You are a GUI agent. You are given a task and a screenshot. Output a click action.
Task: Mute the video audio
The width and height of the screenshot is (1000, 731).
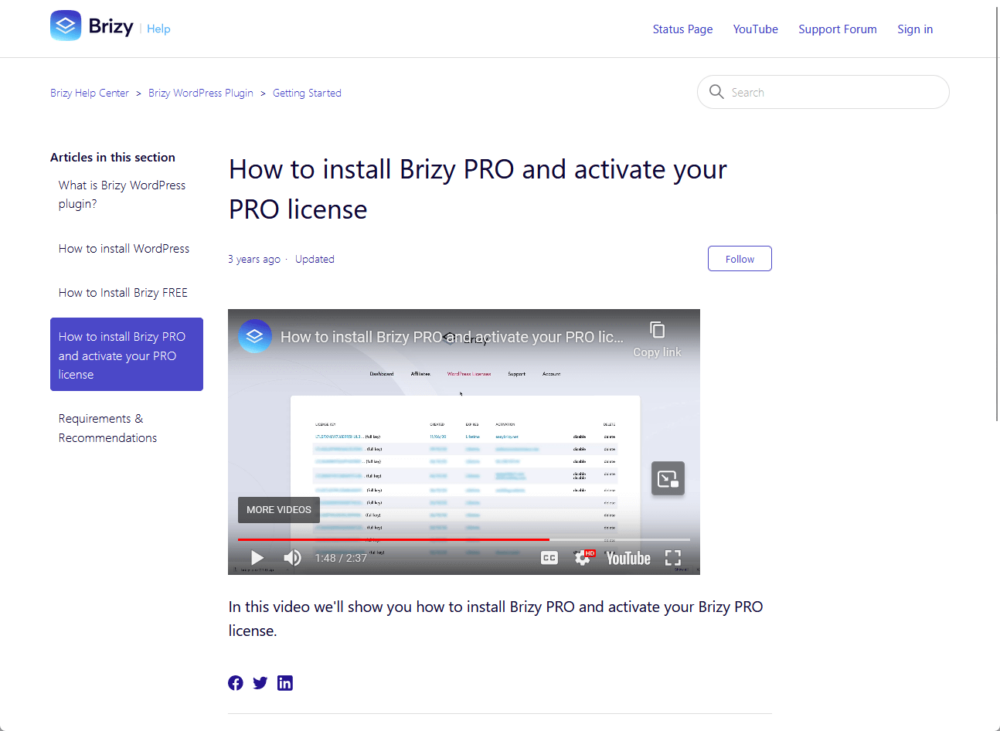pyautogui.click(x=292, y=557)
